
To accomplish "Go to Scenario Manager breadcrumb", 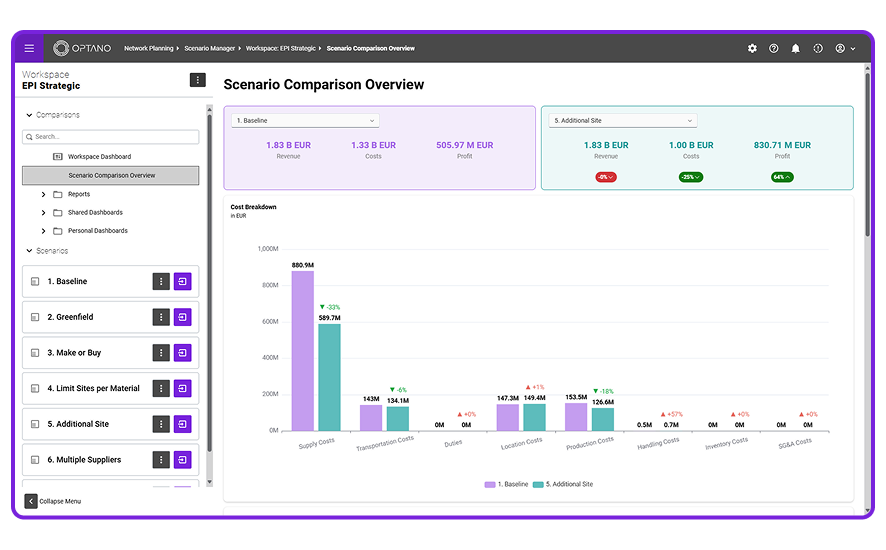I will [210, 49].
